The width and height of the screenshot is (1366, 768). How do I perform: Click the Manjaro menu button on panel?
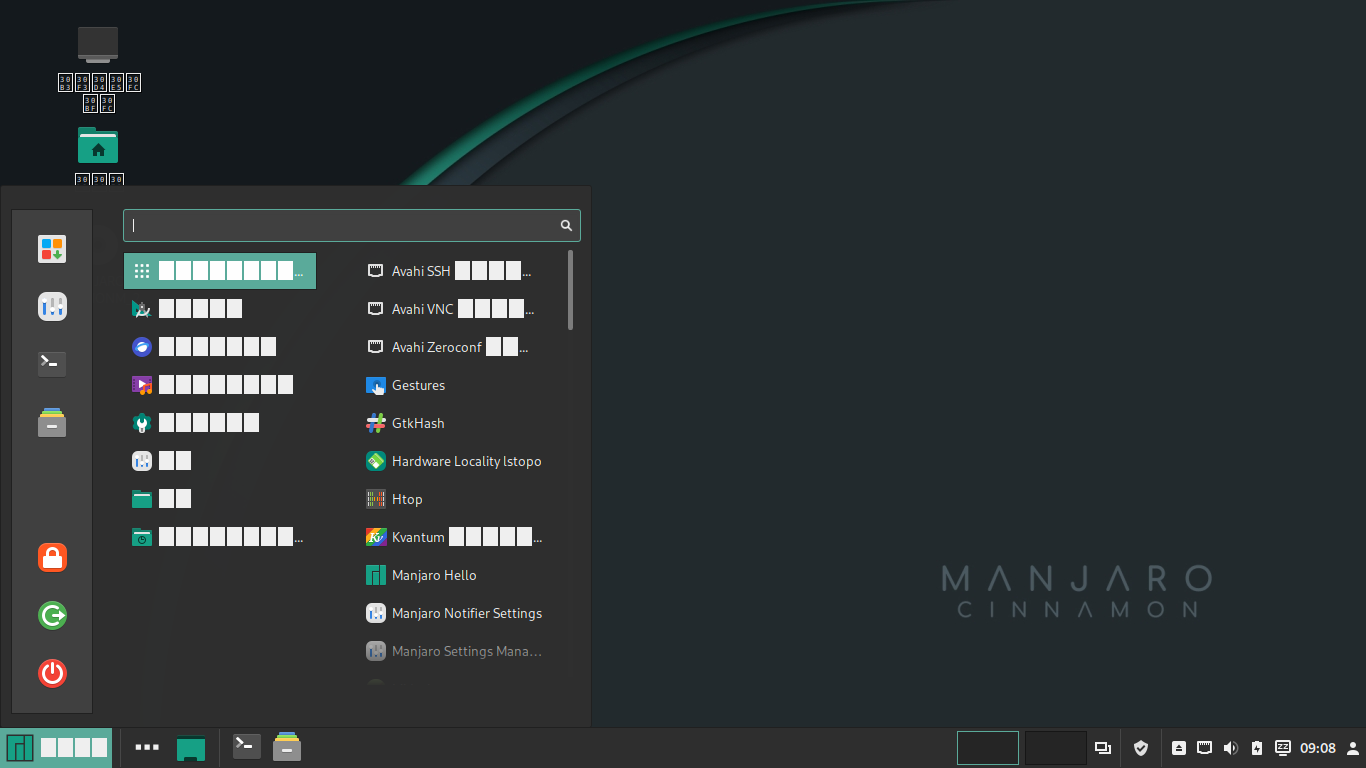[x=56, y=747]
